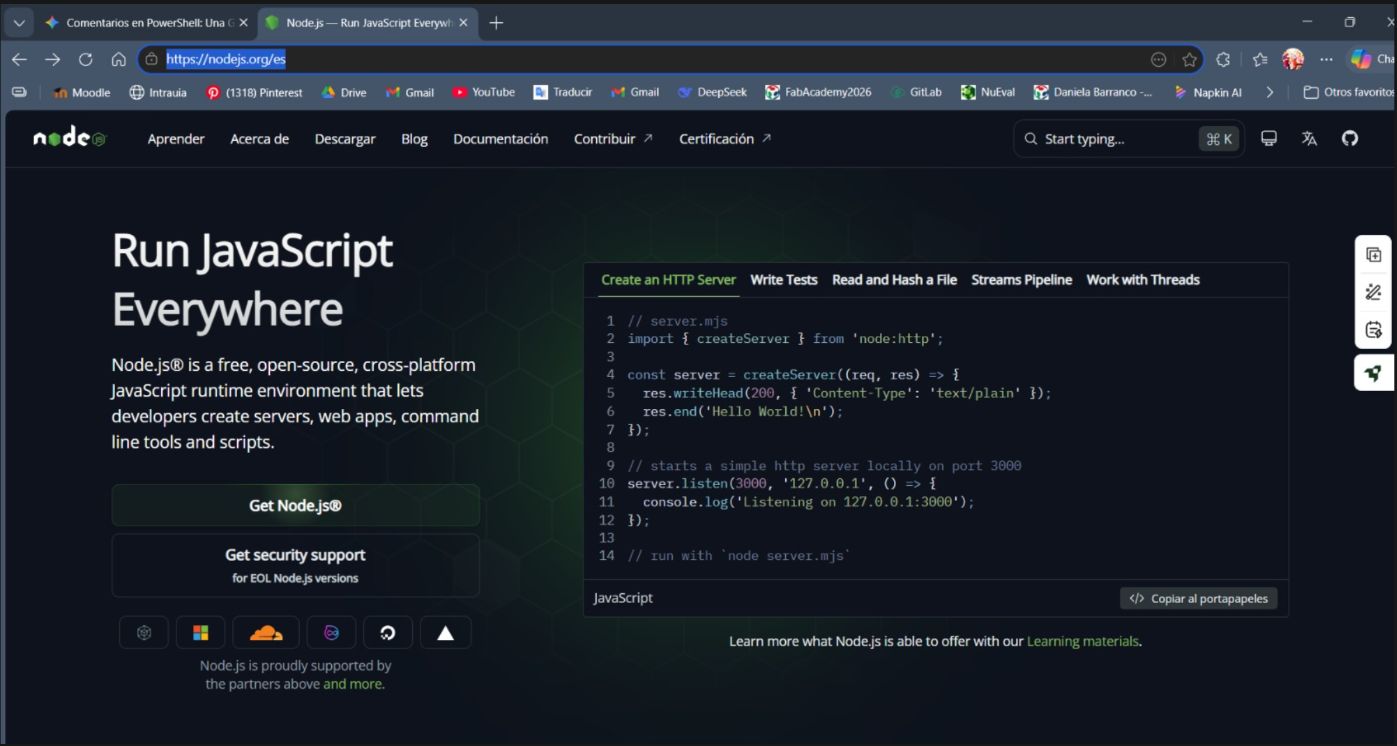Open the Pinterest bookmark
1397x746 pixels.
(254, 92)
